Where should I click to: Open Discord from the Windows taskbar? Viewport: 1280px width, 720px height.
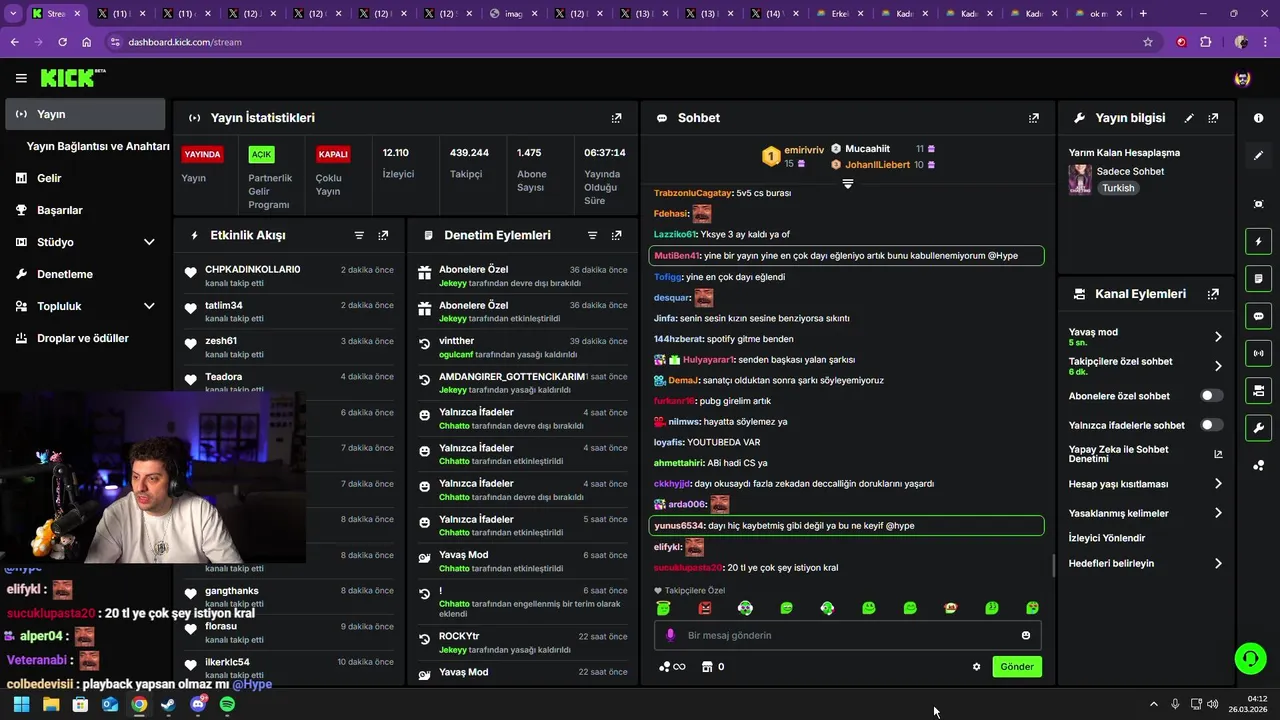[x=198, y=704]
